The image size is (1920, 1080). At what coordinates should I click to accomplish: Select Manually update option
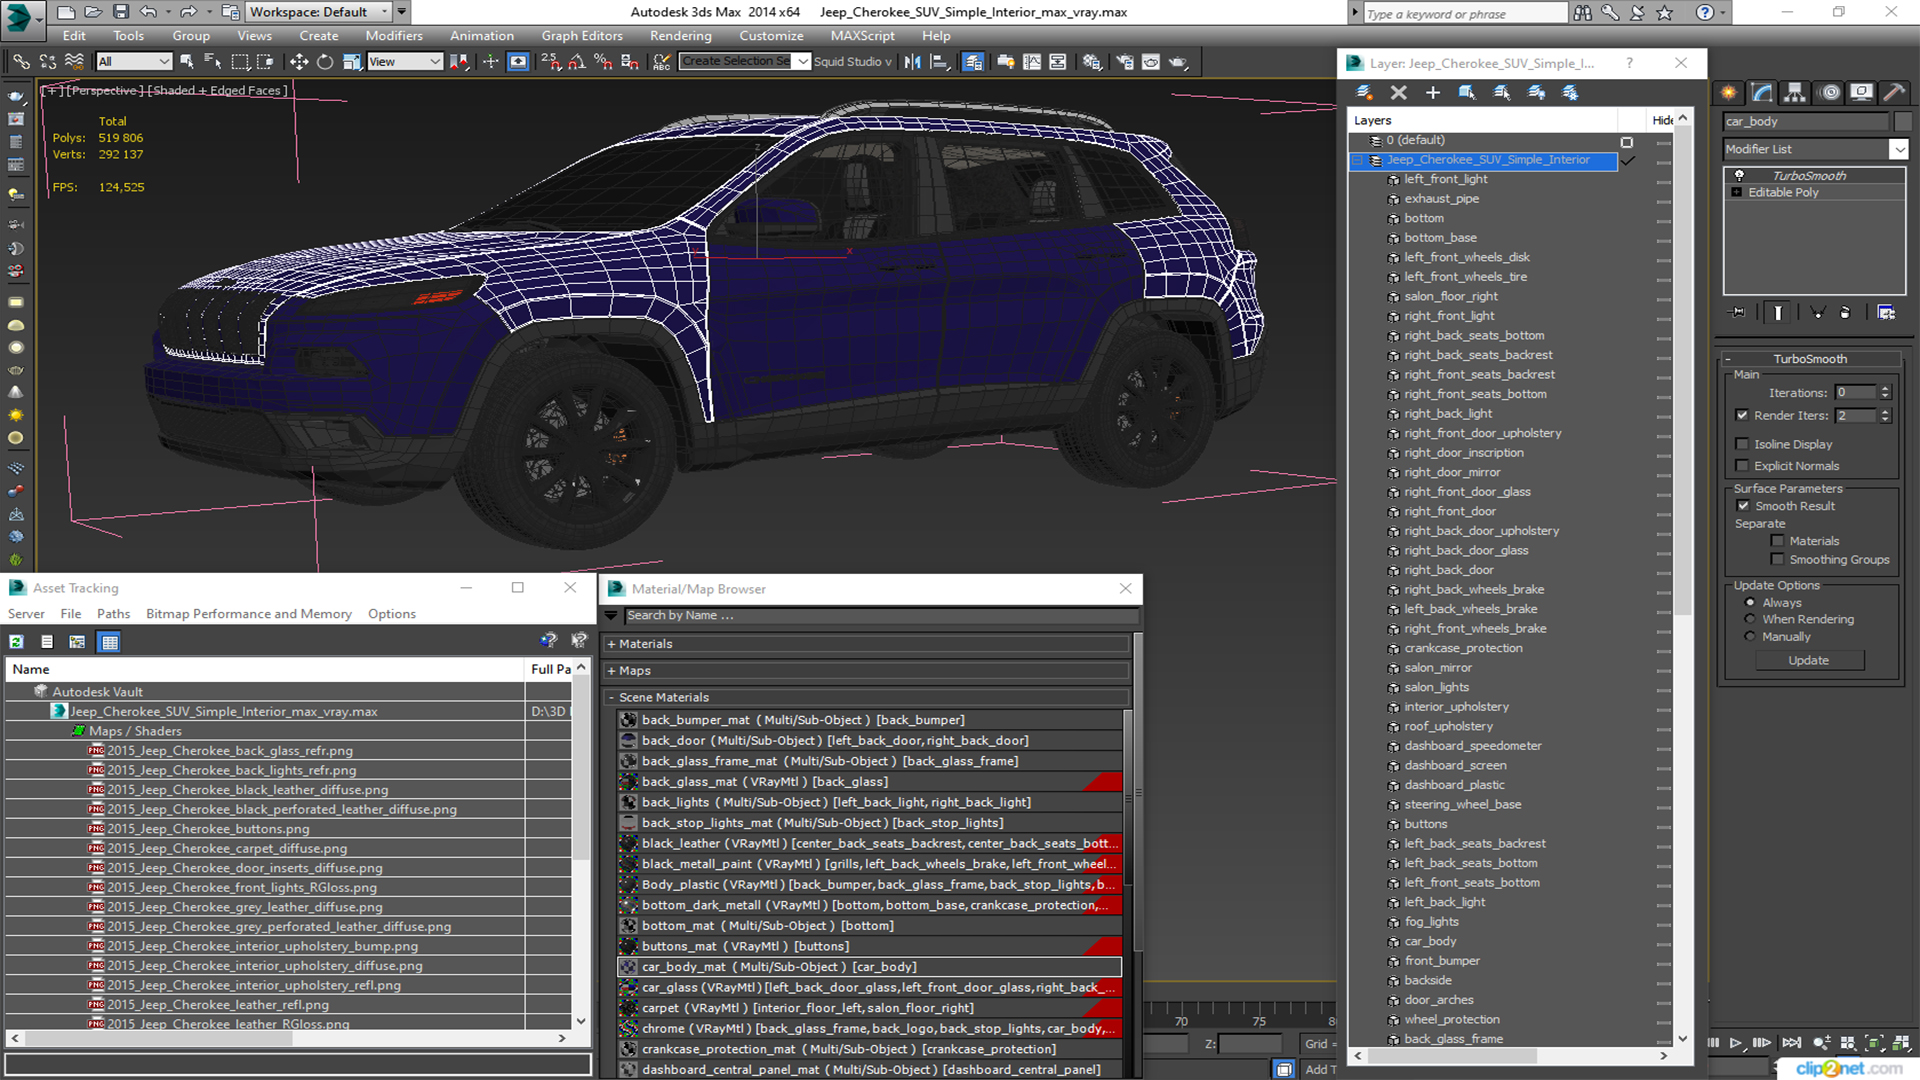tap(1750, 636)
